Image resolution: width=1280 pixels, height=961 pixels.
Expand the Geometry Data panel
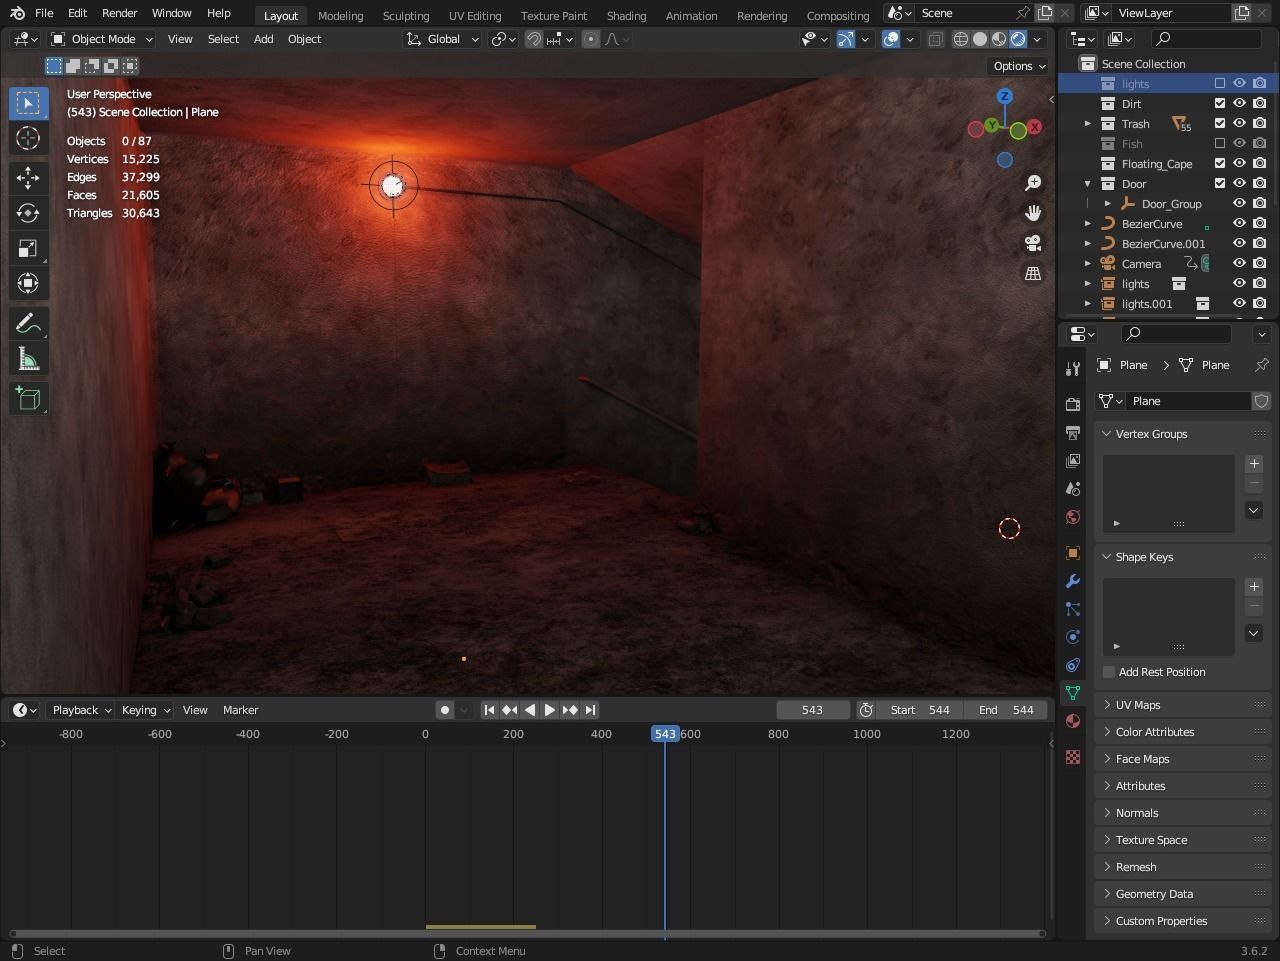1154,894
